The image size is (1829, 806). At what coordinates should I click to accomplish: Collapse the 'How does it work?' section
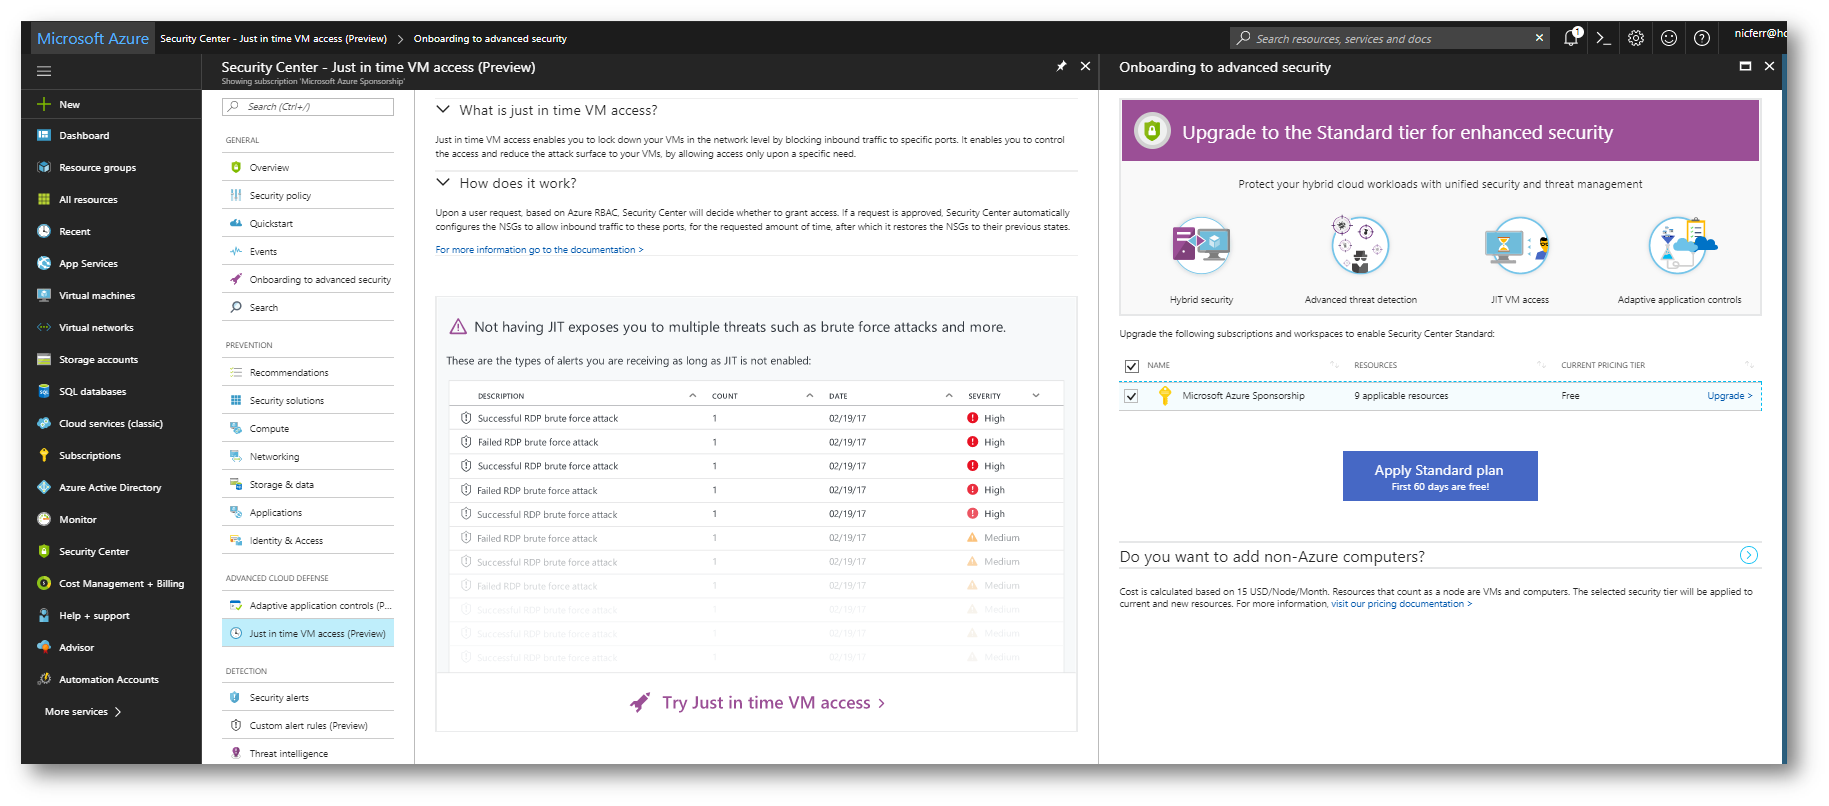[x=443, y=183]
